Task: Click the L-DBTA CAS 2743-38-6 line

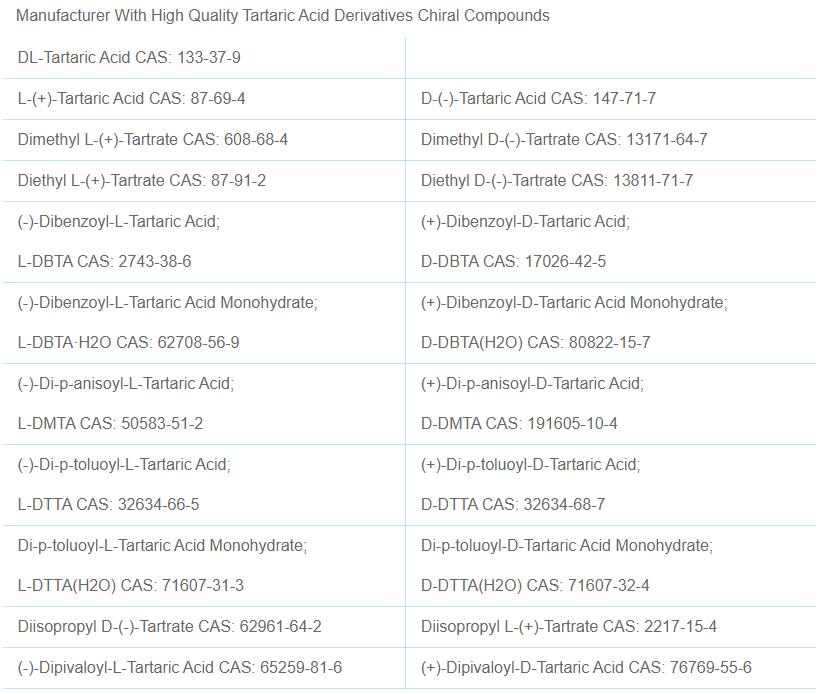Action: [104, 262]
